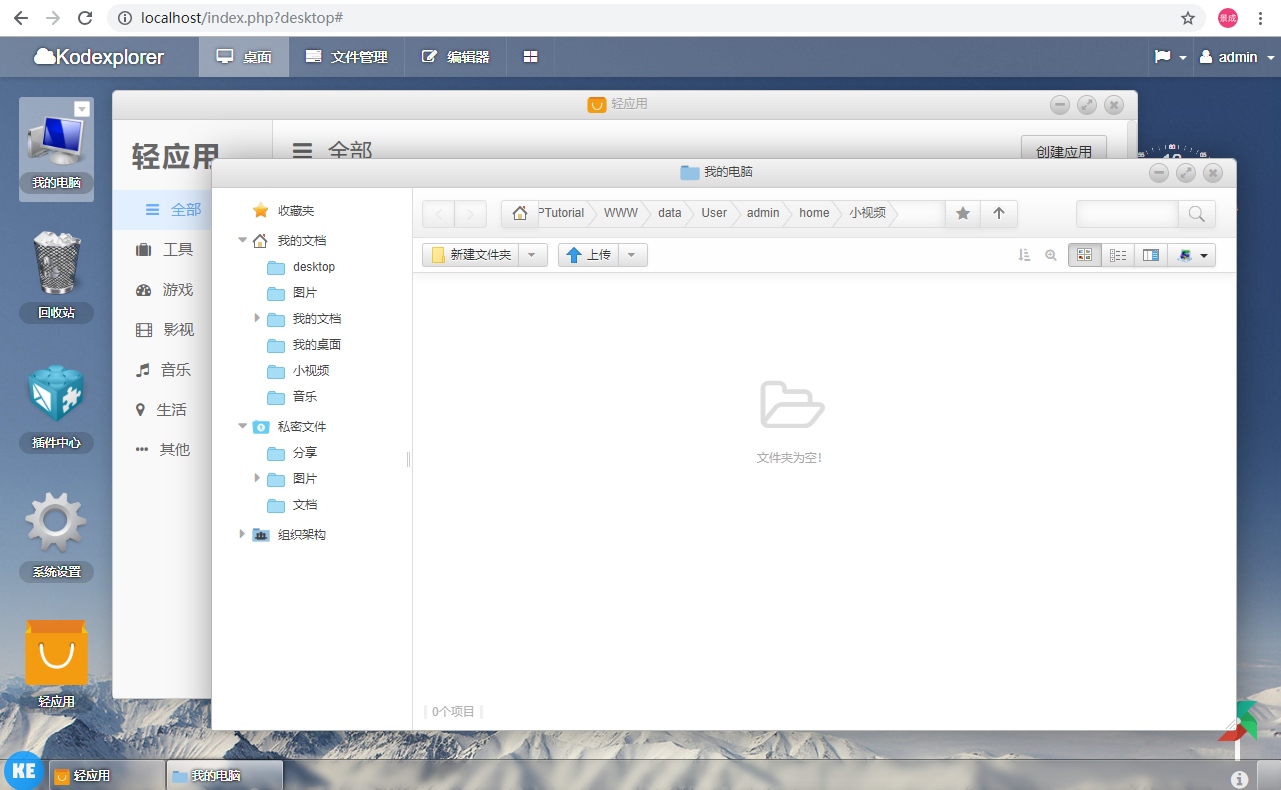This screenshot has height=790, width=1281.
Task: Open the 编辑器 top menu tab
Action: click(x=455, y=57)
